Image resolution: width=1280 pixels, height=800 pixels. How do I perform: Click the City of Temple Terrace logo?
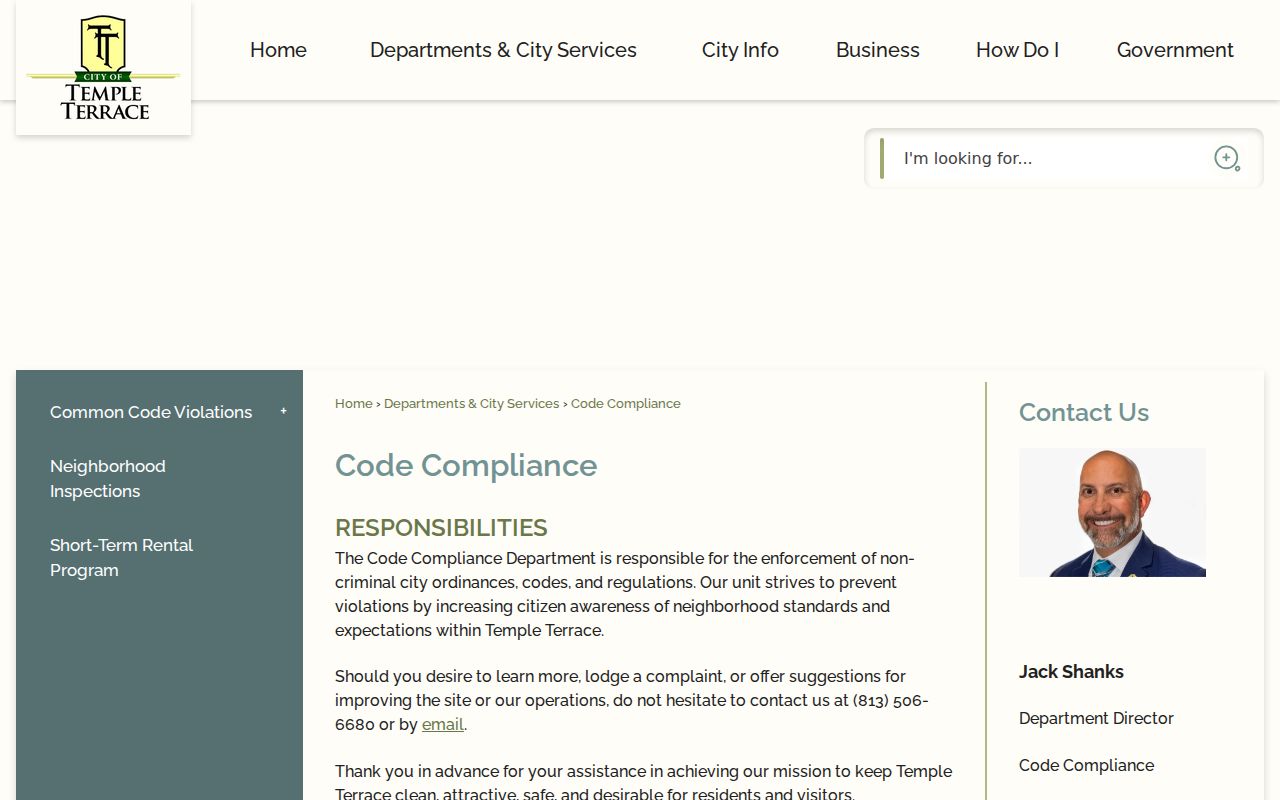click(104, 68)
